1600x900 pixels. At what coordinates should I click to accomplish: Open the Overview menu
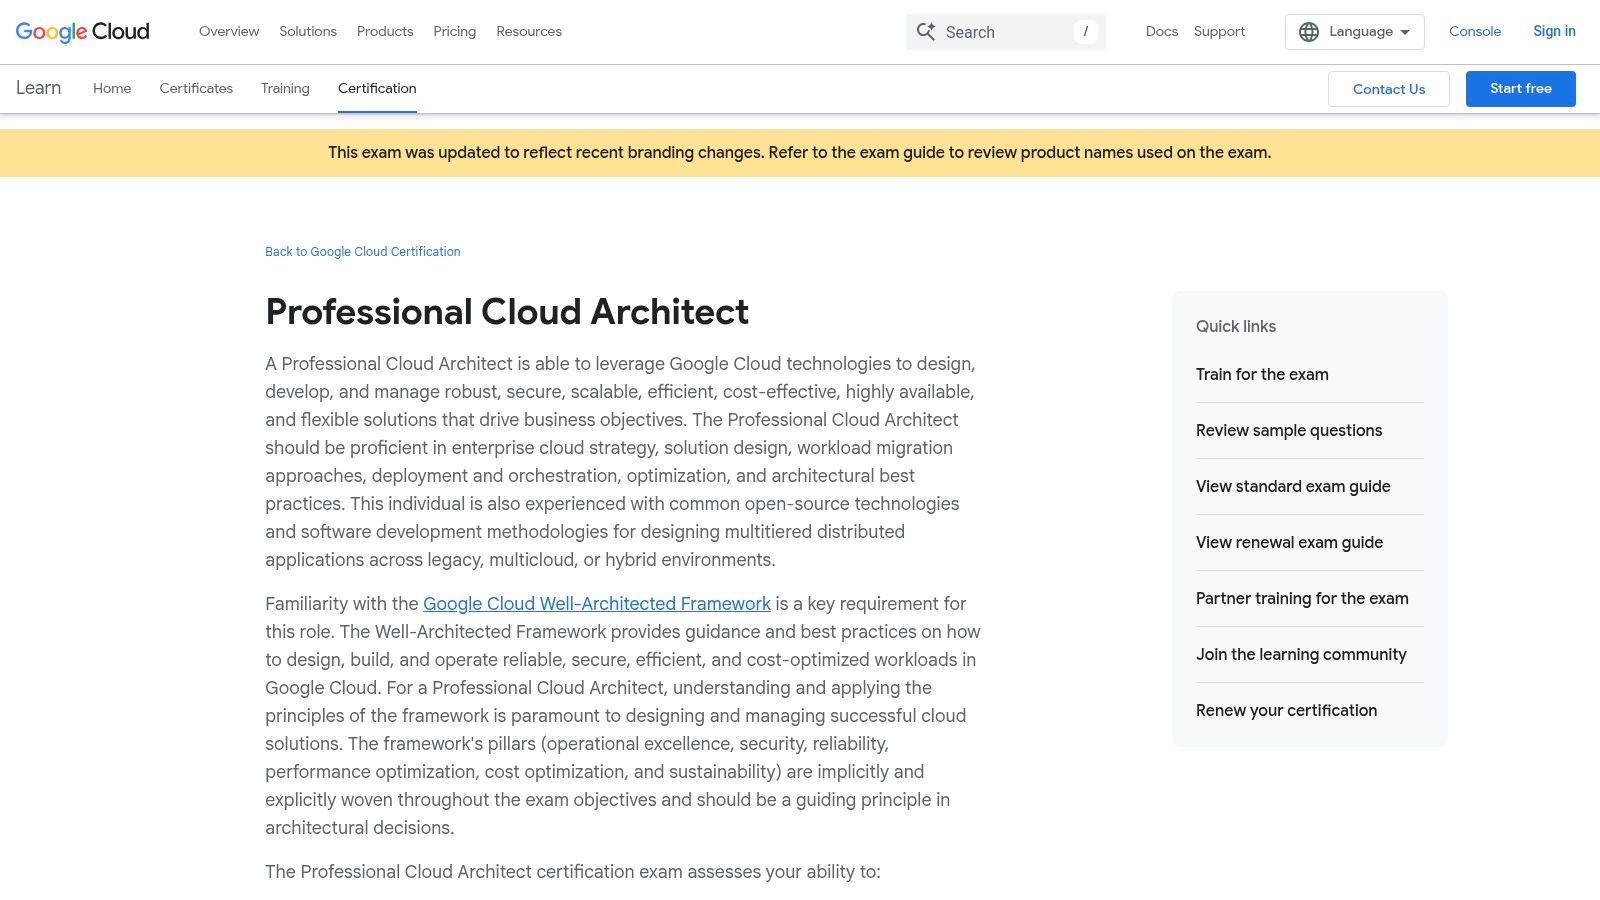coord(229,32)
